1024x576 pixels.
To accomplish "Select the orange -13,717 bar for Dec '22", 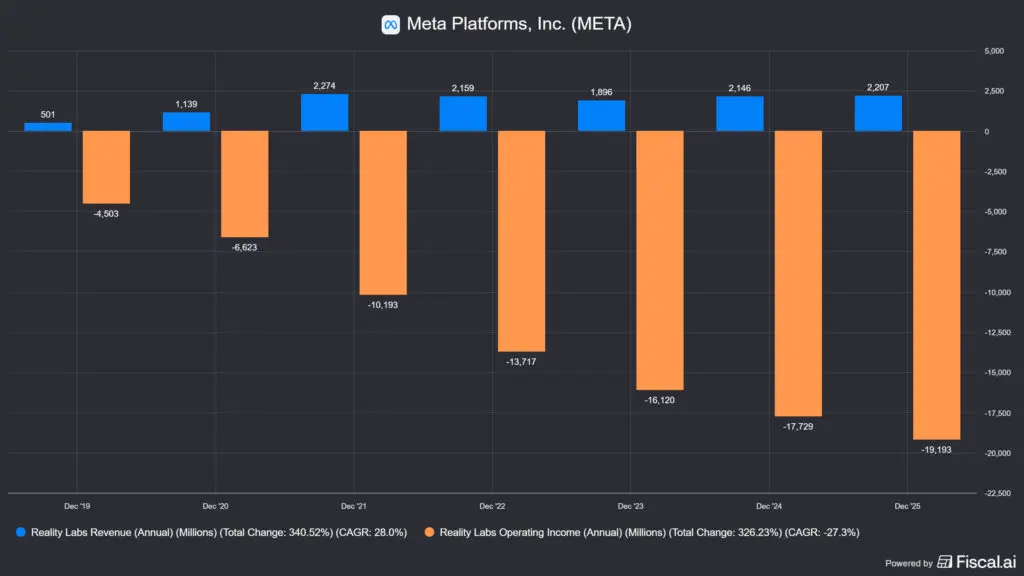I will pos(521,241).
